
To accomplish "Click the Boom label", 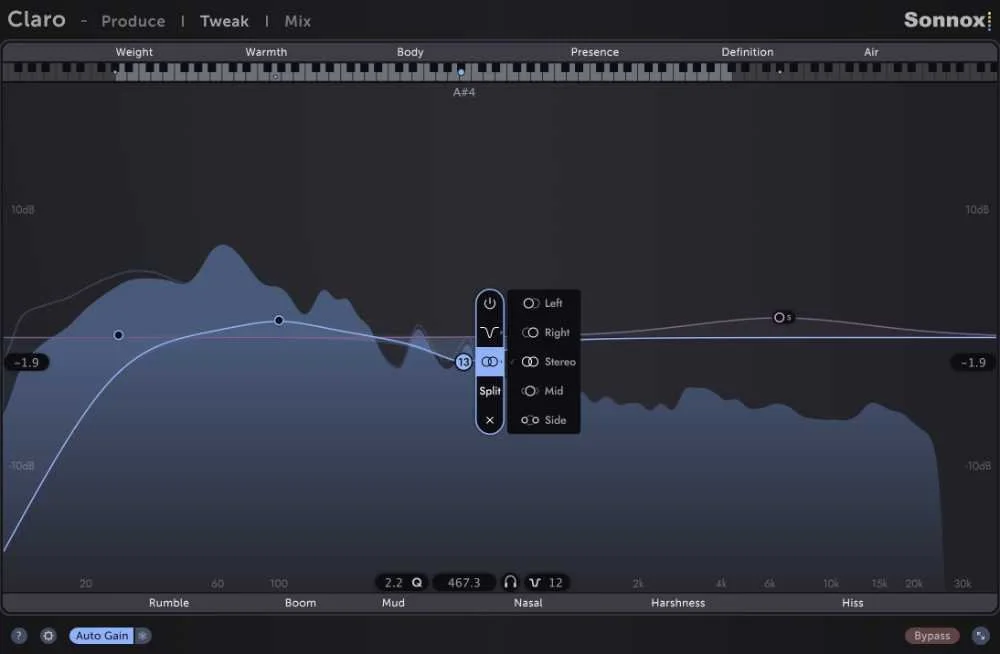I will (300, 603).
